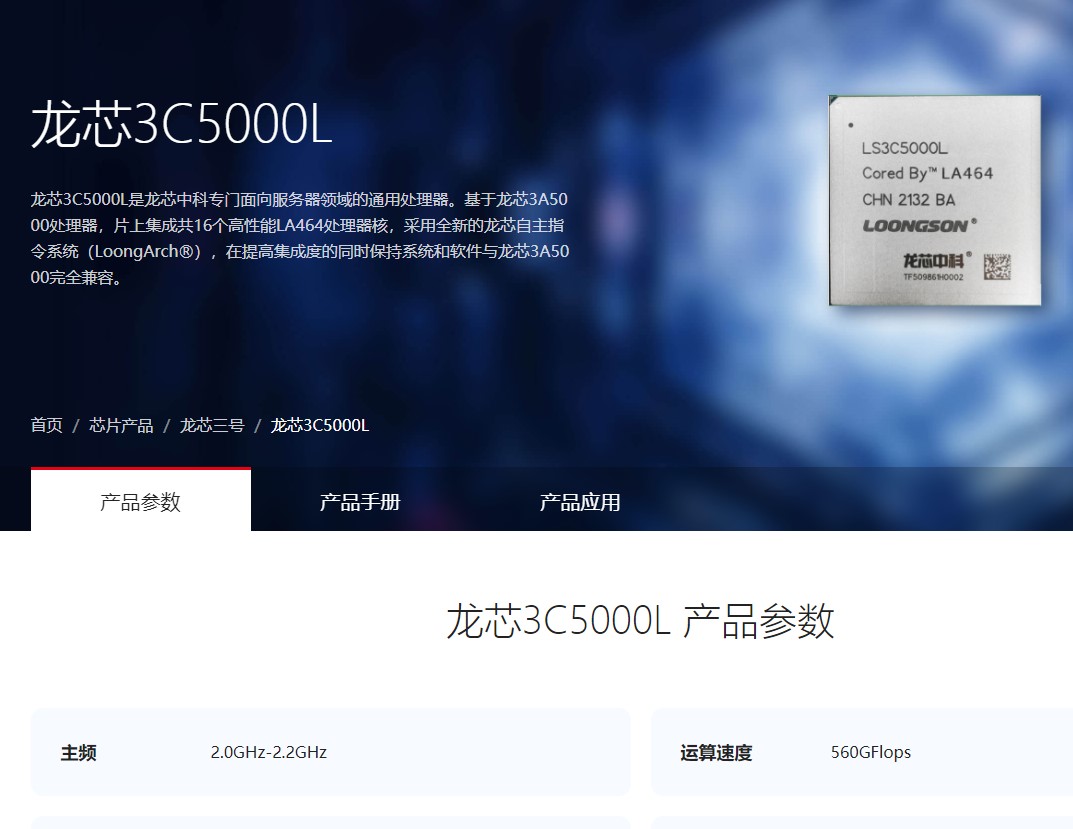Click the 2.0GHz-2.2GHz frequency value
Image resolution: width=1073 pixels, height=829 pixels.
pyautogui.click(x=269, y=752)
